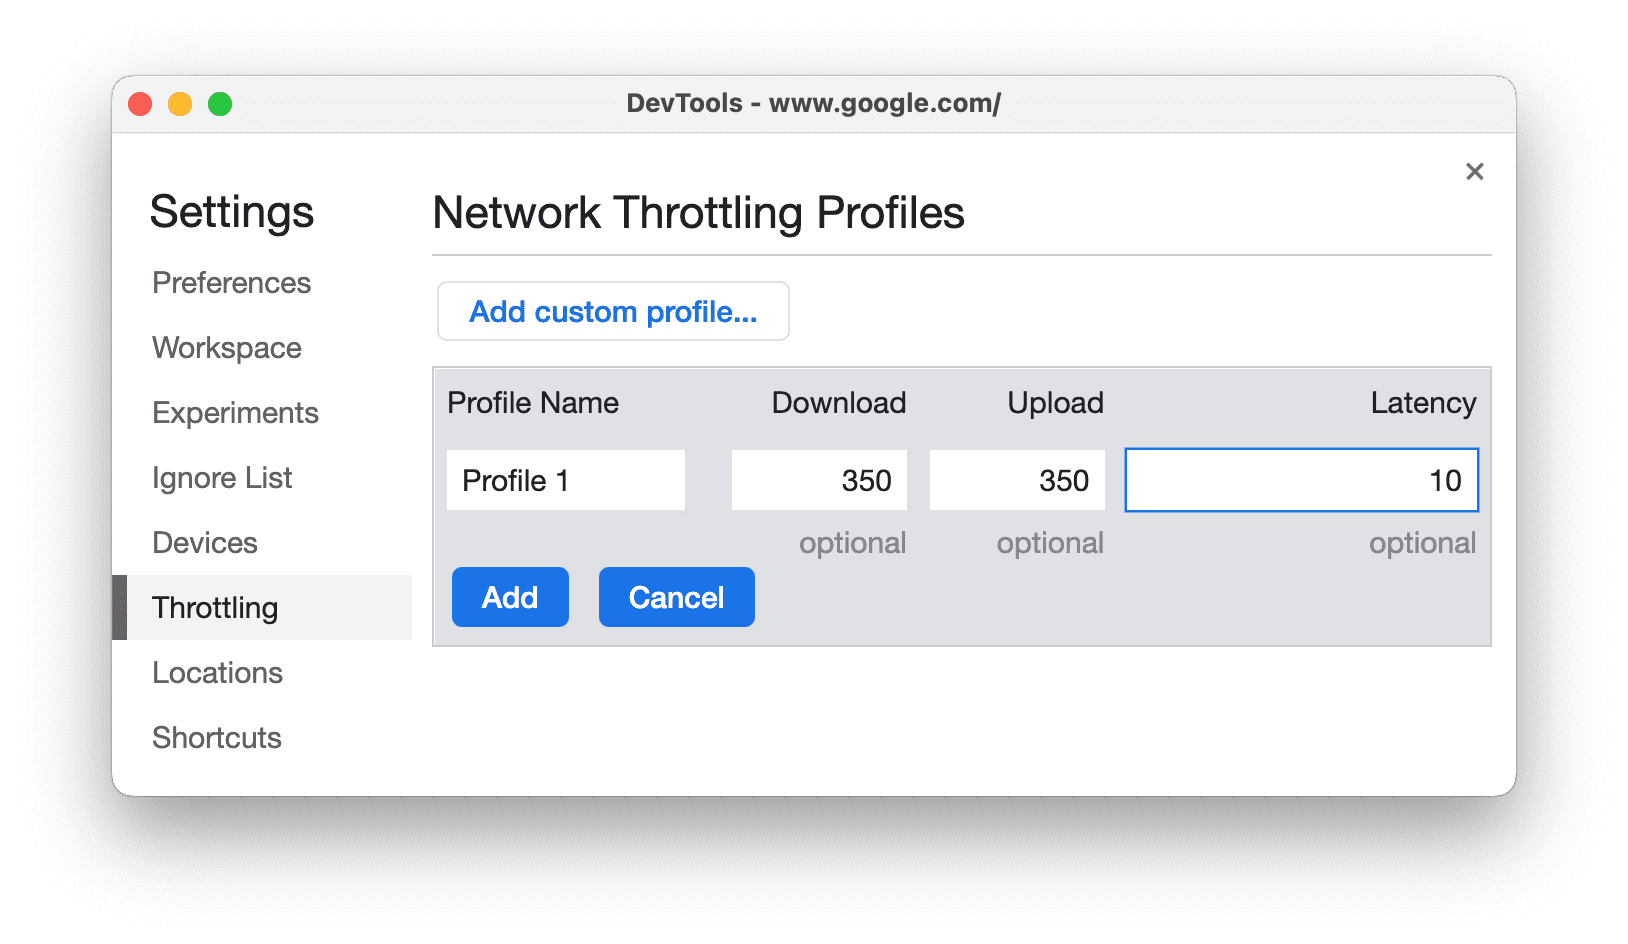Switch to the Workspace settings tab
The width and height of the screenshot is (1628, 944).
tap(226, 348)
